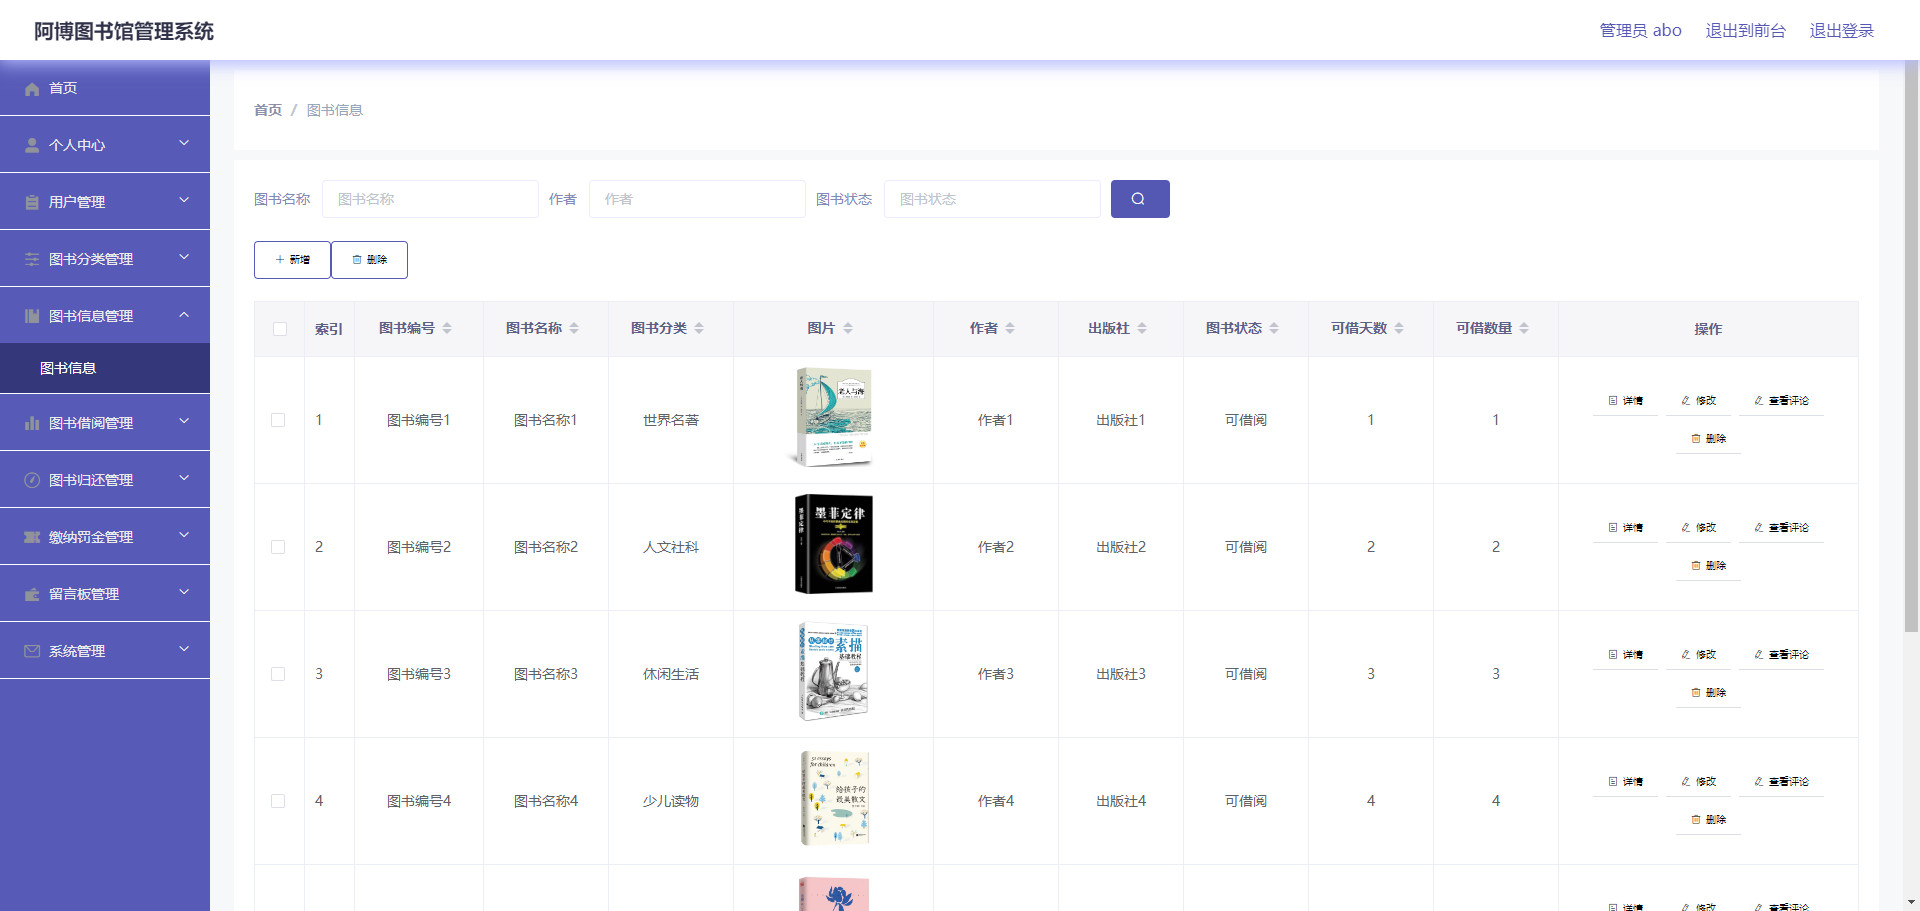The image size is (1920, 911).
Task: Click the magnifier search button
Action: click(1139, 199)
